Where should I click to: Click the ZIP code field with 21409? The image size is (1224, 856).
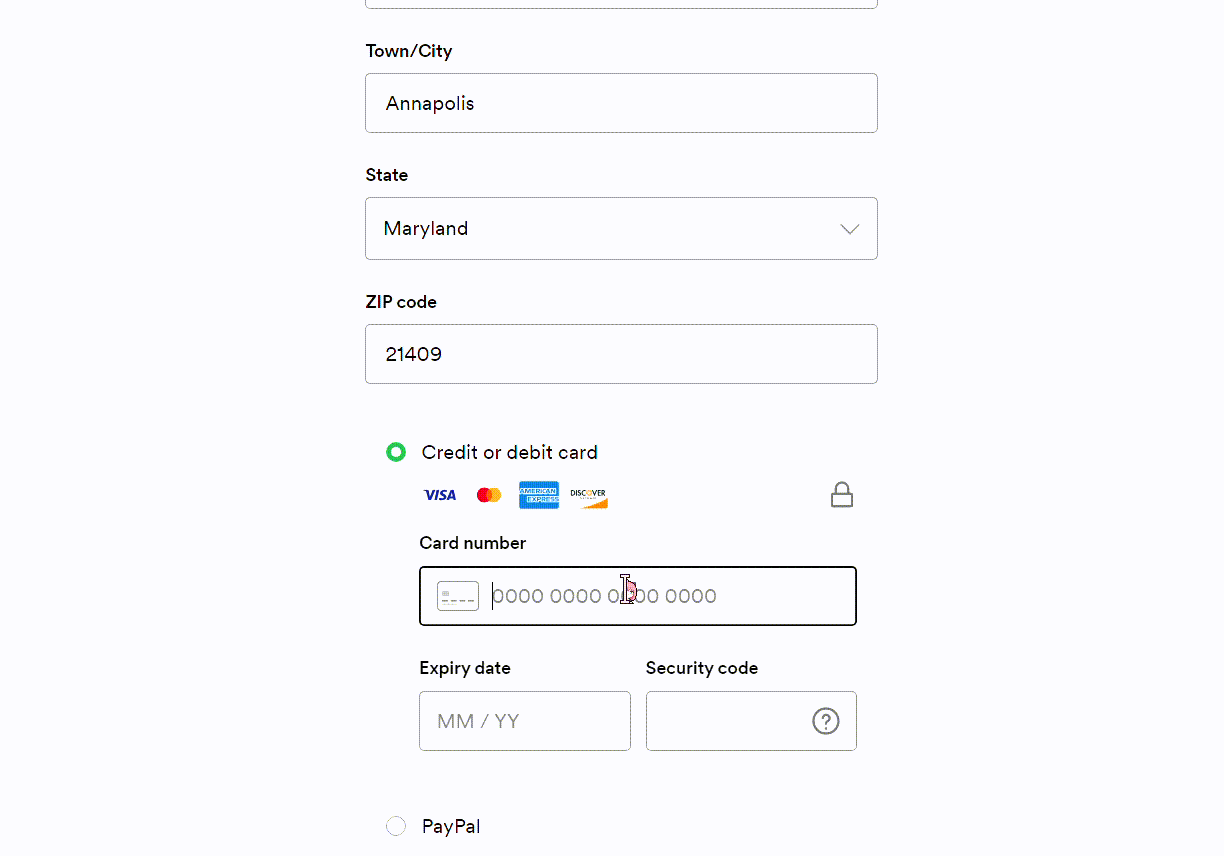tap(620, 354)
